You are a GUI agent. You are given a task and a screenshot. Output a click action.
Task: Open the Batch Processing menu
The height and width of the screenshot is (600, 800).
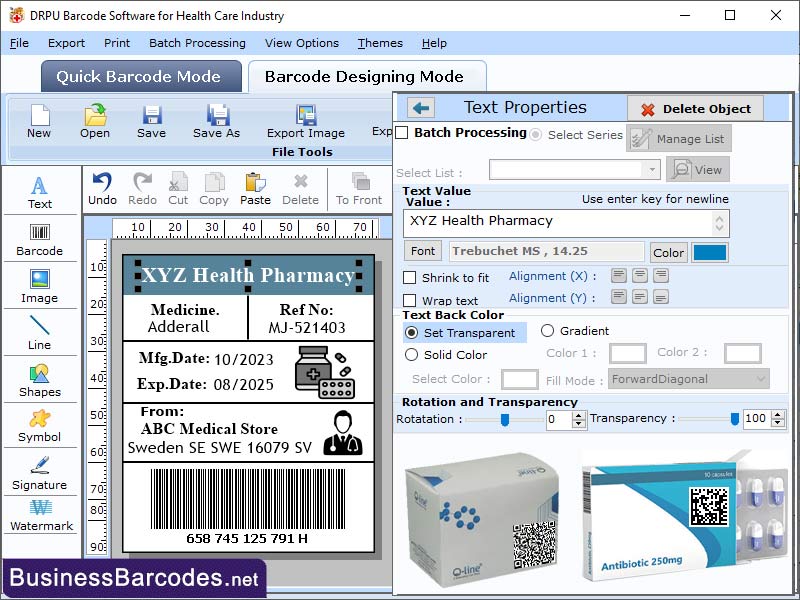(x=197, y=43)
